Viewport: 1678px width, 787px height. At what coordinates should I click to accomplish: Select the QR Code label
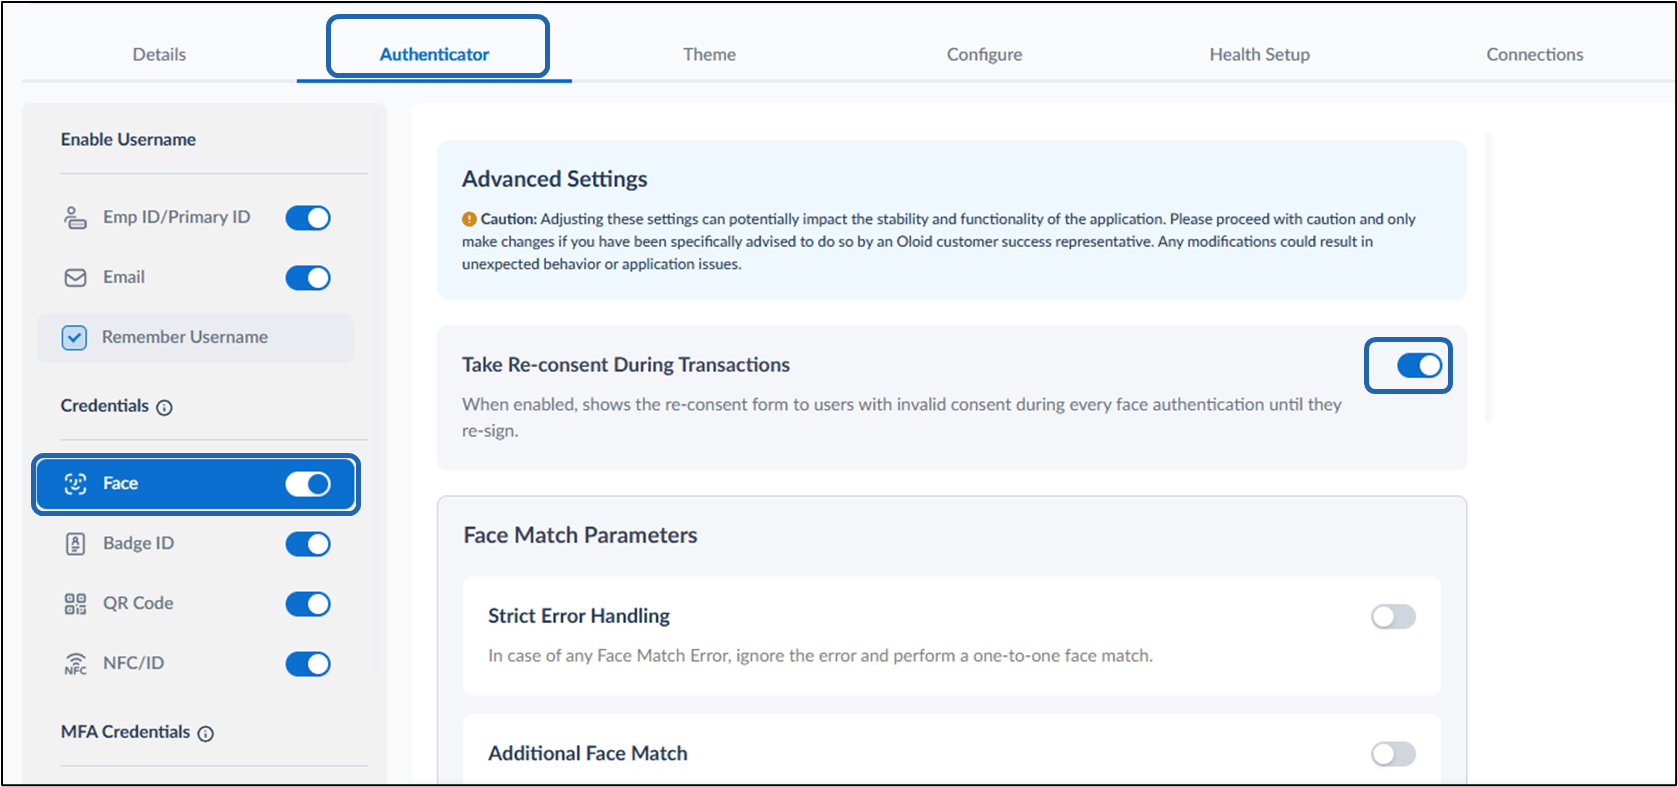click(x=138, y=603)
